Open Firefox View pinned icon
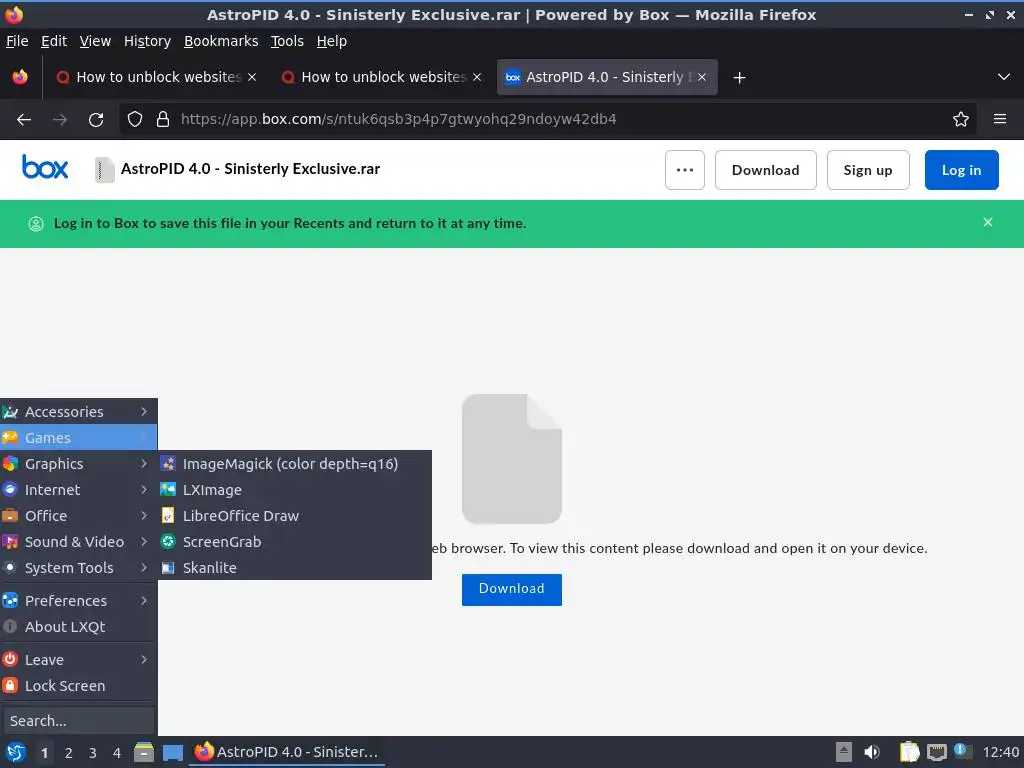 coord(20,77)
